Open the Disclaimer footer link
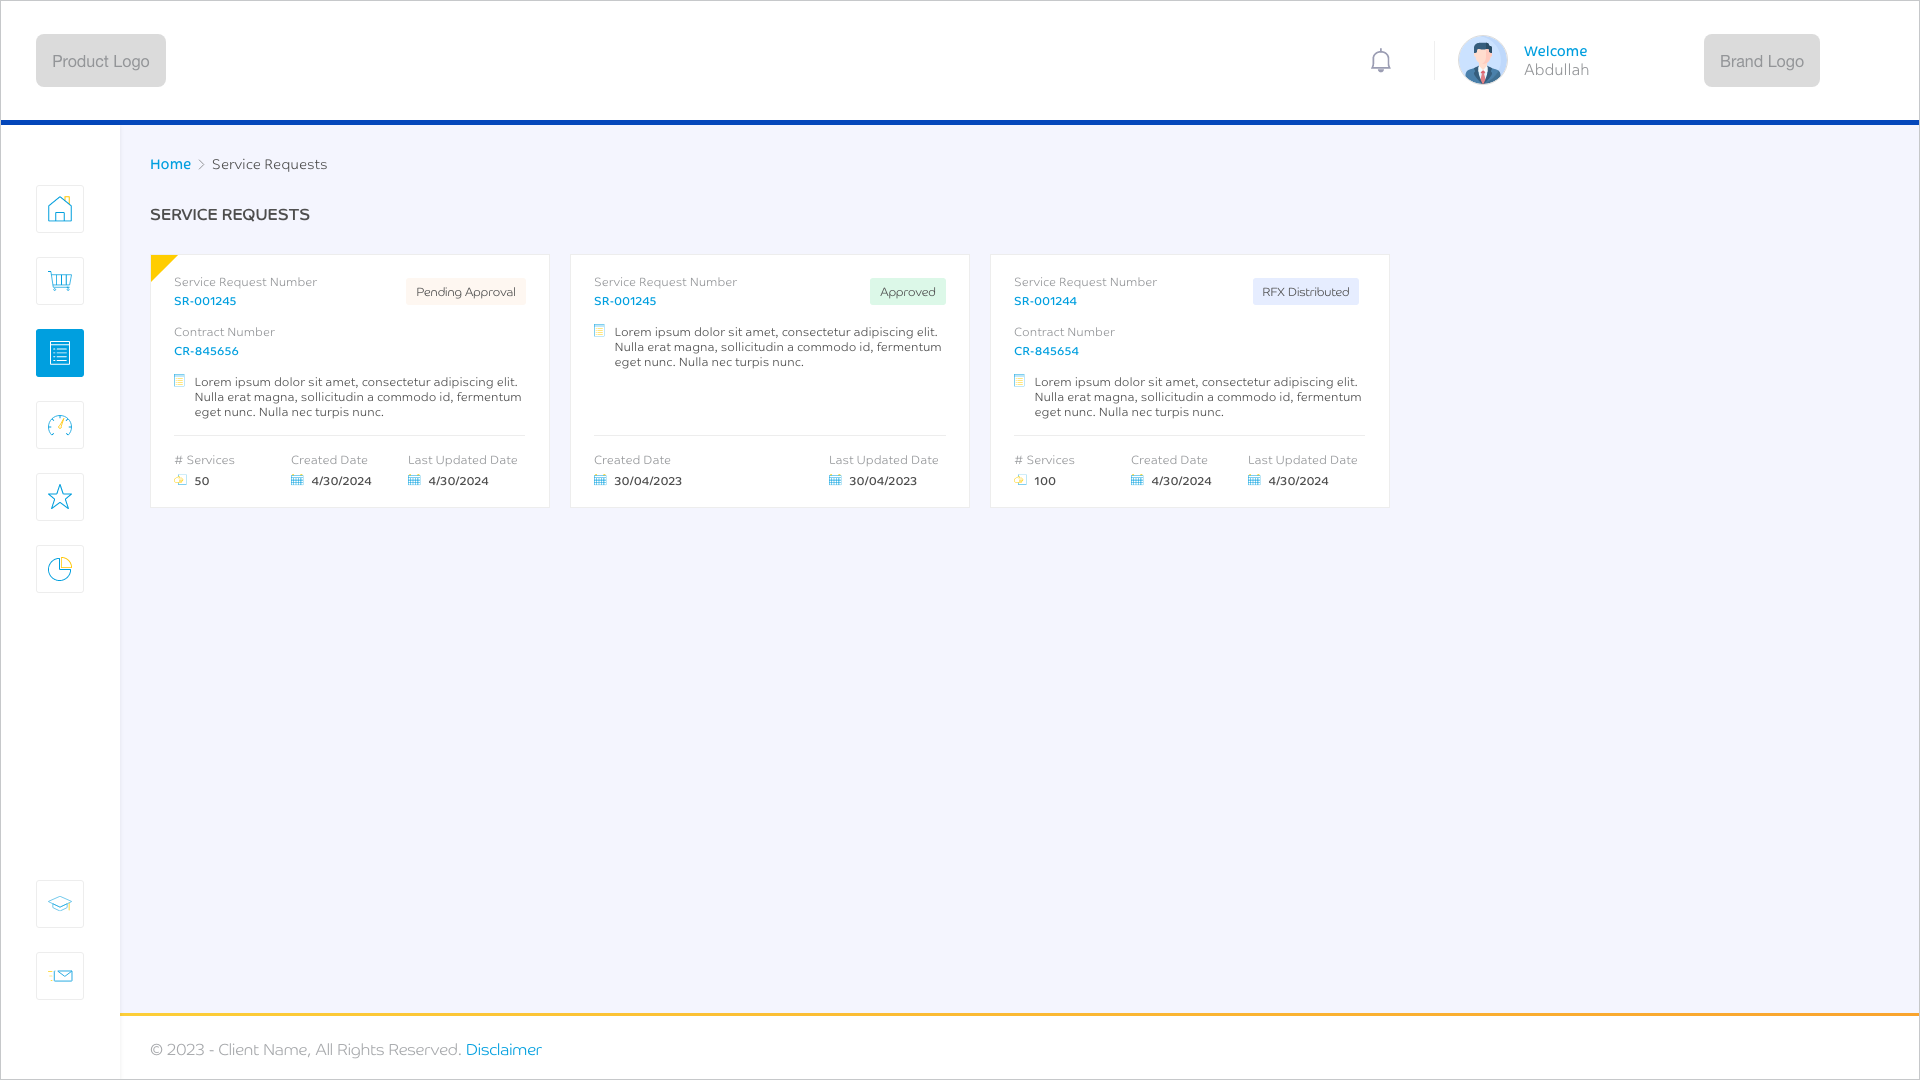 coord(503,1049)
